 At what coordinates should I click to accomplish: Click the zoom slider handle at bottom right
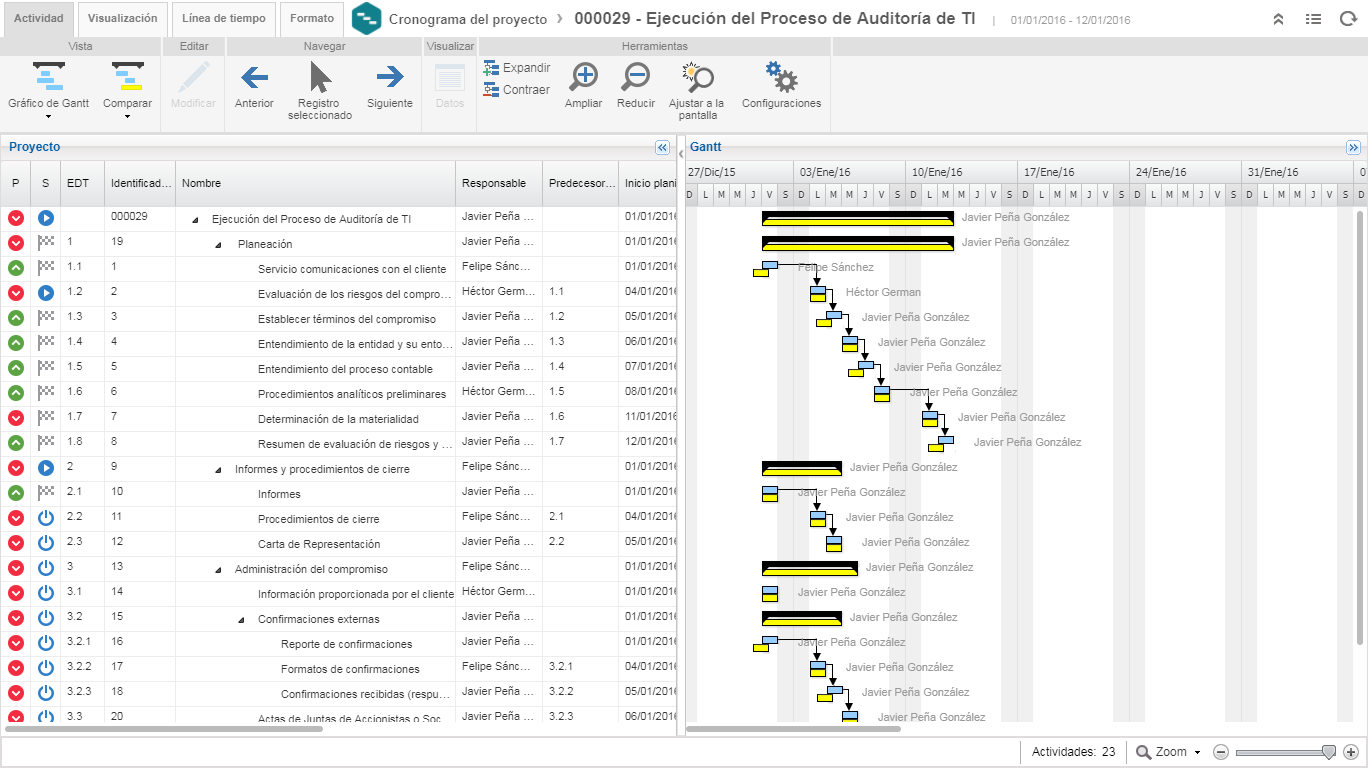1328,752
